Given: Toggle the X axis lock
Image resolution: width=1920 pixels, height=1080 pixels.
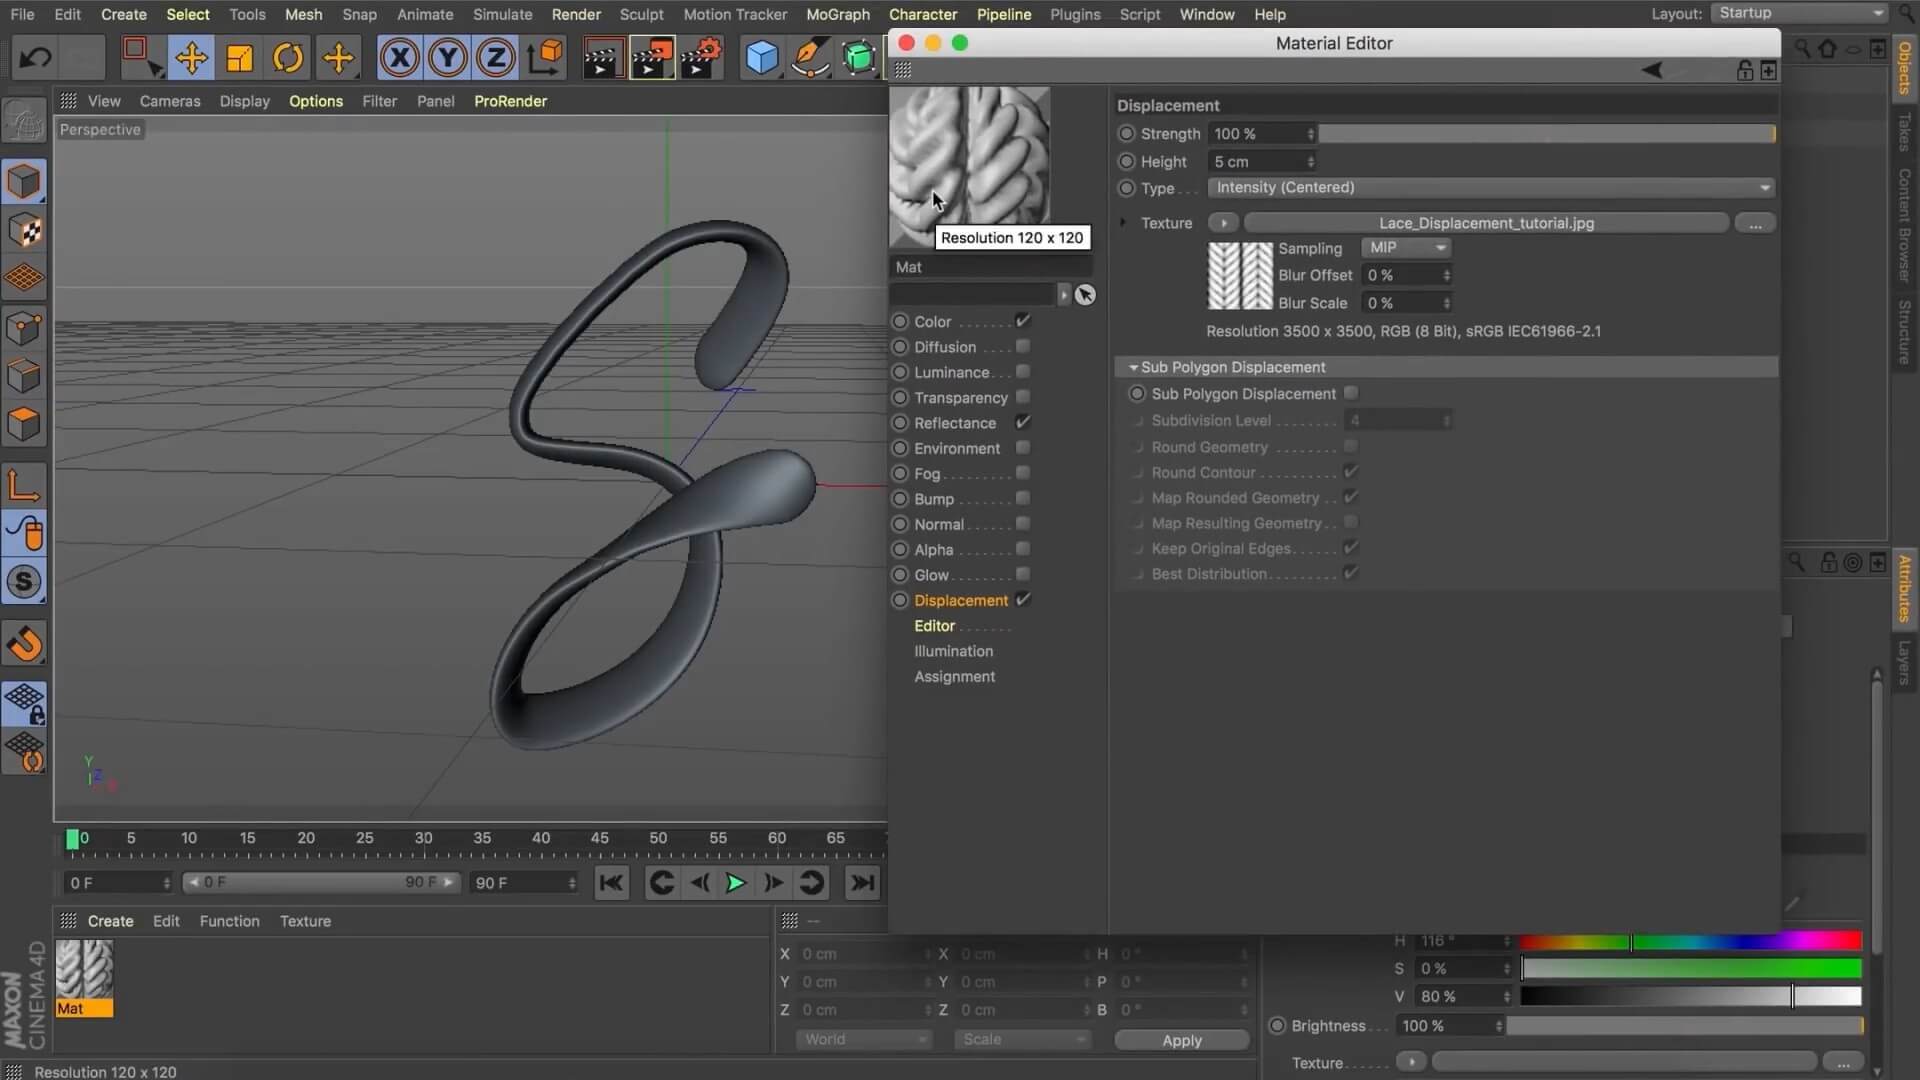Looking at the screenshot, I should click(x=399, y=57).
